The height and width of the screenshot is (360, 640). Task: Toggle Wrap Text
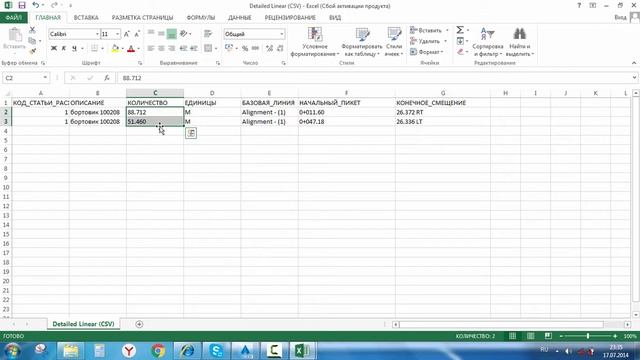click(x=208, y=33)
